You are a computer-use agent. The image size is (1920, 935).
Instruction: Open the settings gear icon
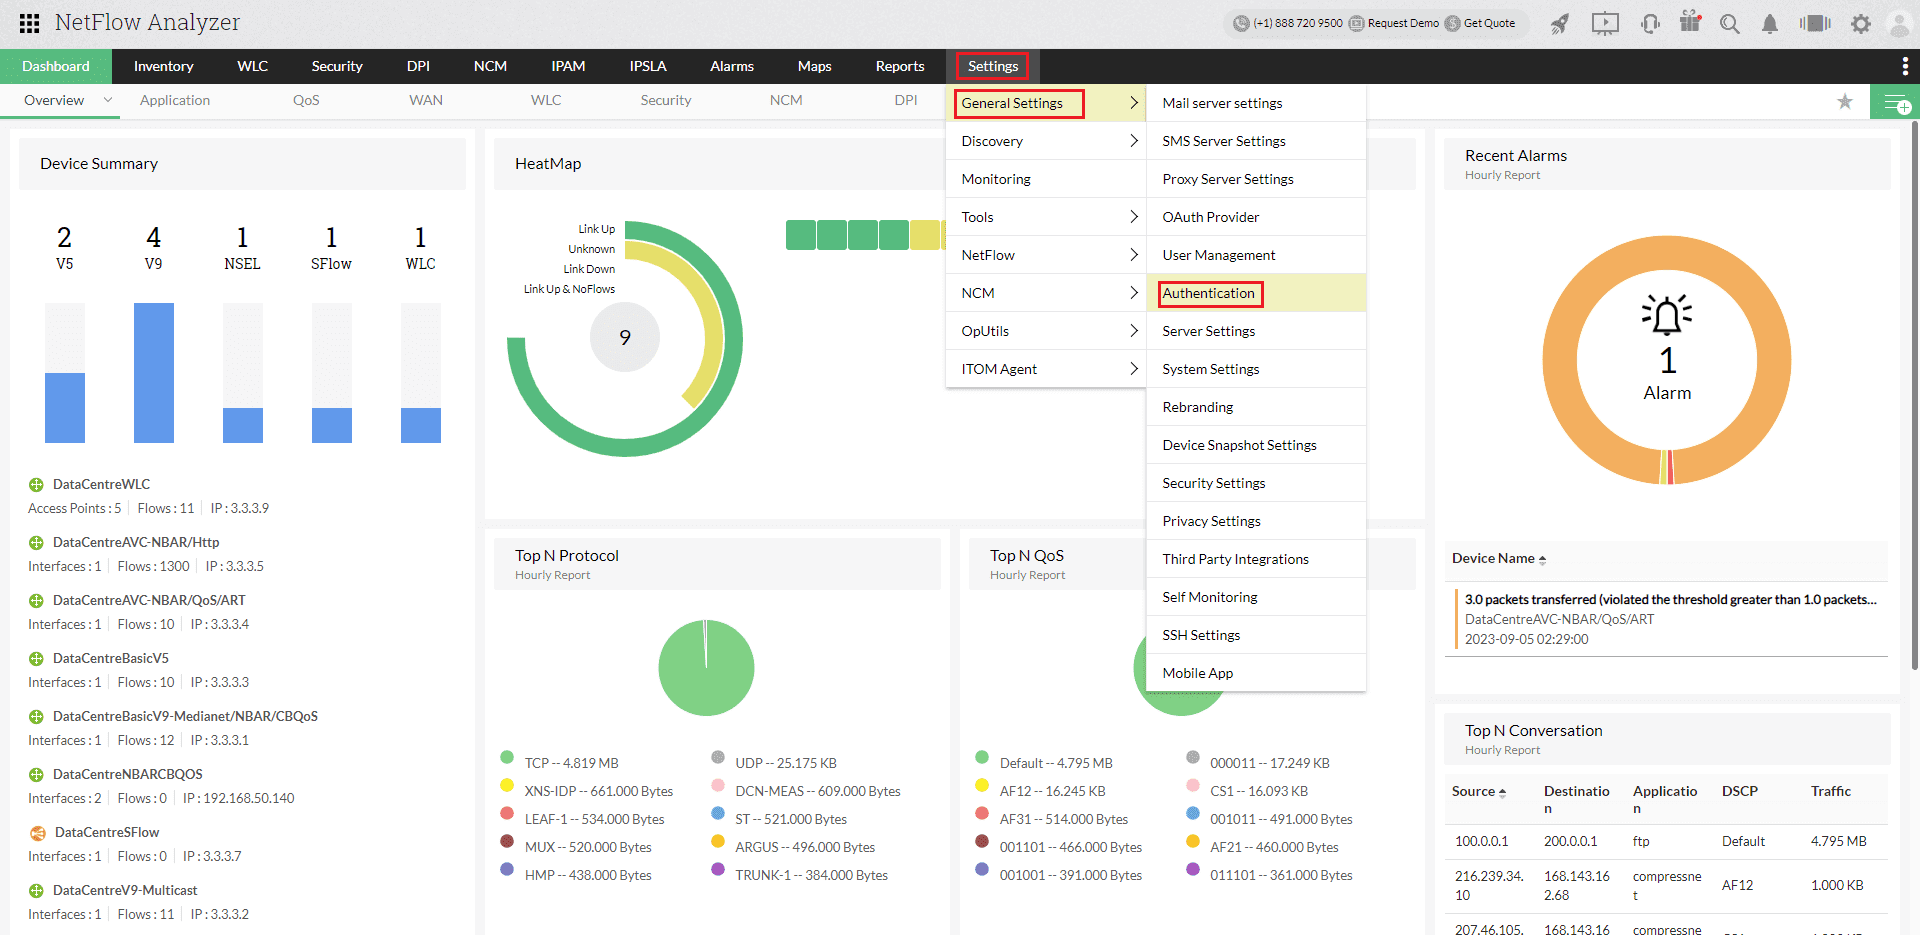(1861, 24)
